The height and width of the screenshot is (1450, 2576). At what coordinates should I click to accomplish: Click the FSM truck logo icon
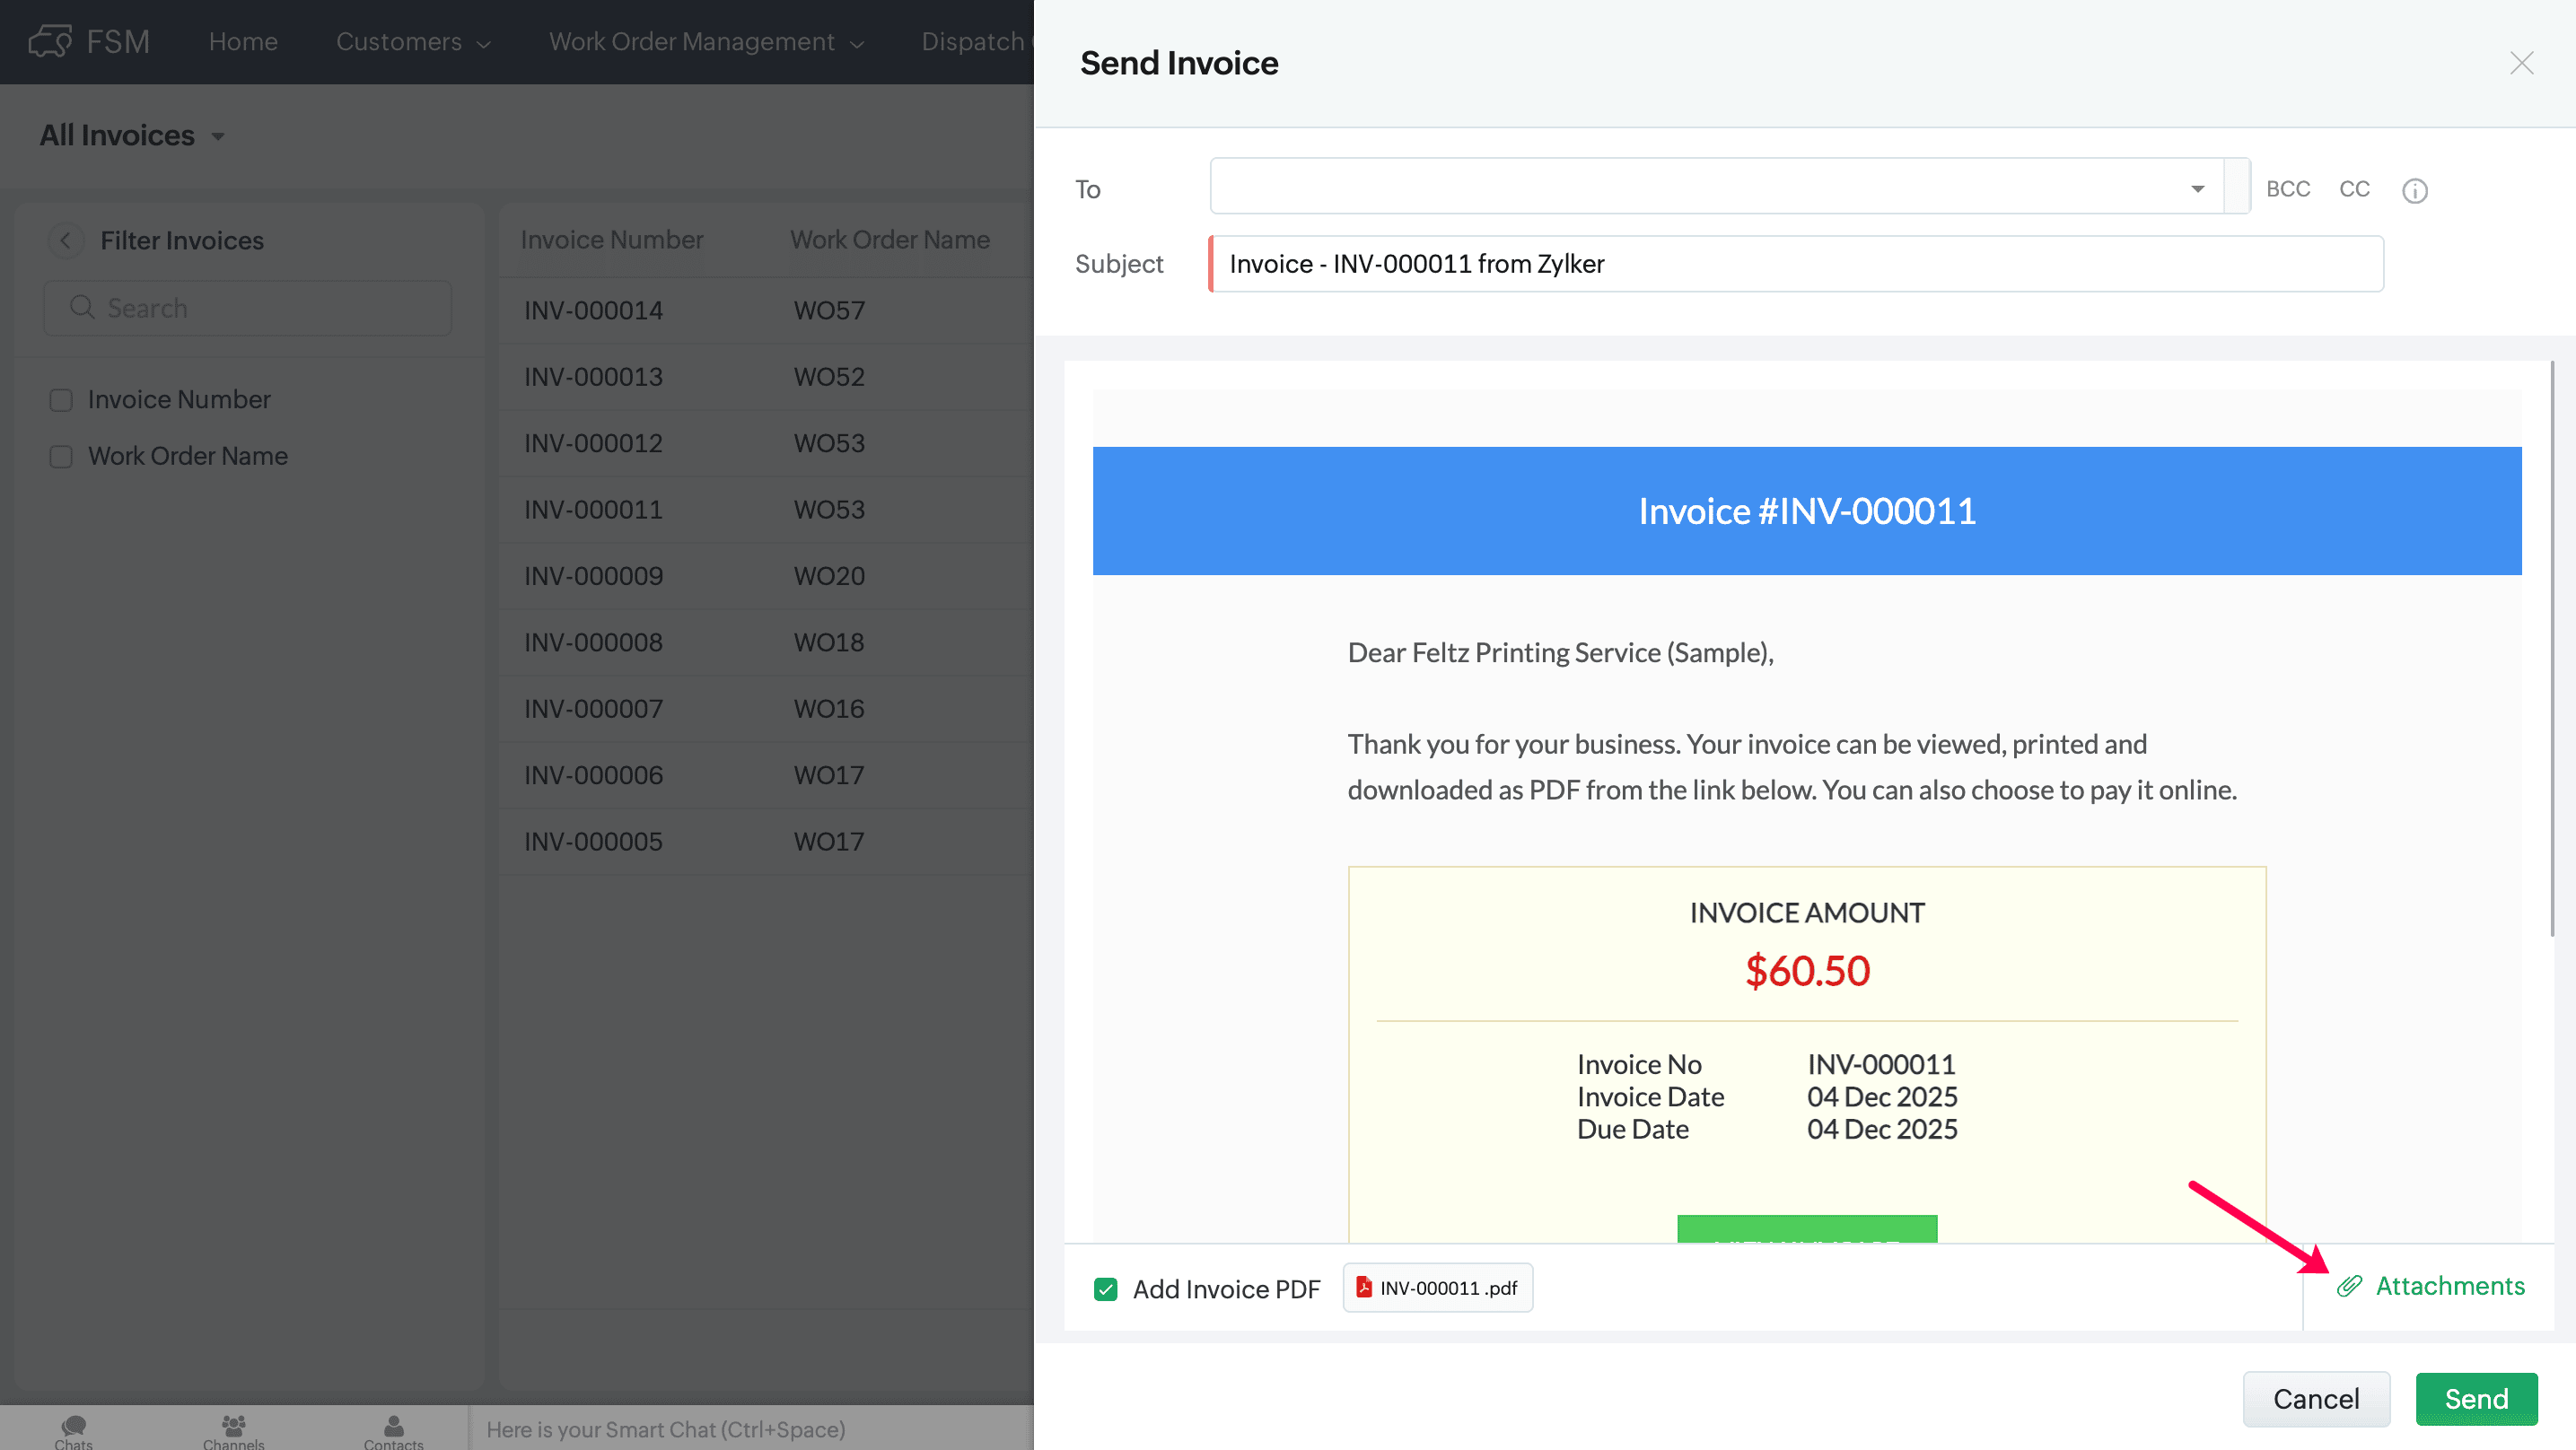[50, 41]
